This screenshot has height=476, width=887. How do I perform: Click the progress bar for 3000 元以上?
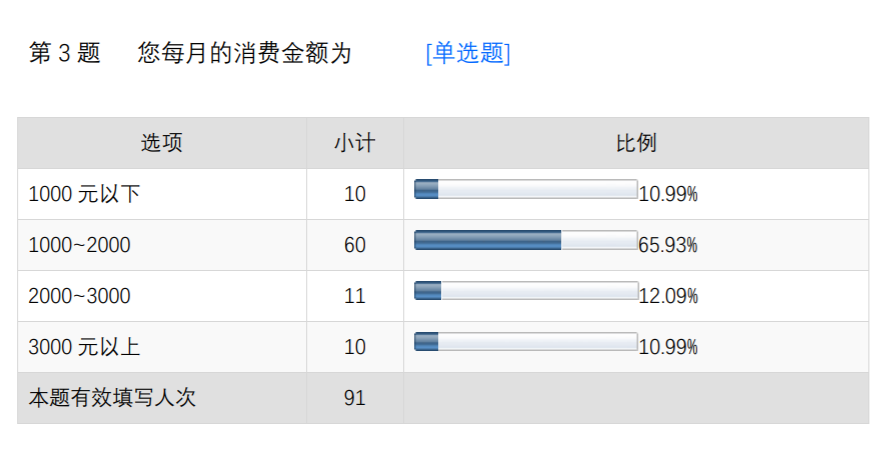coord(526,342)
